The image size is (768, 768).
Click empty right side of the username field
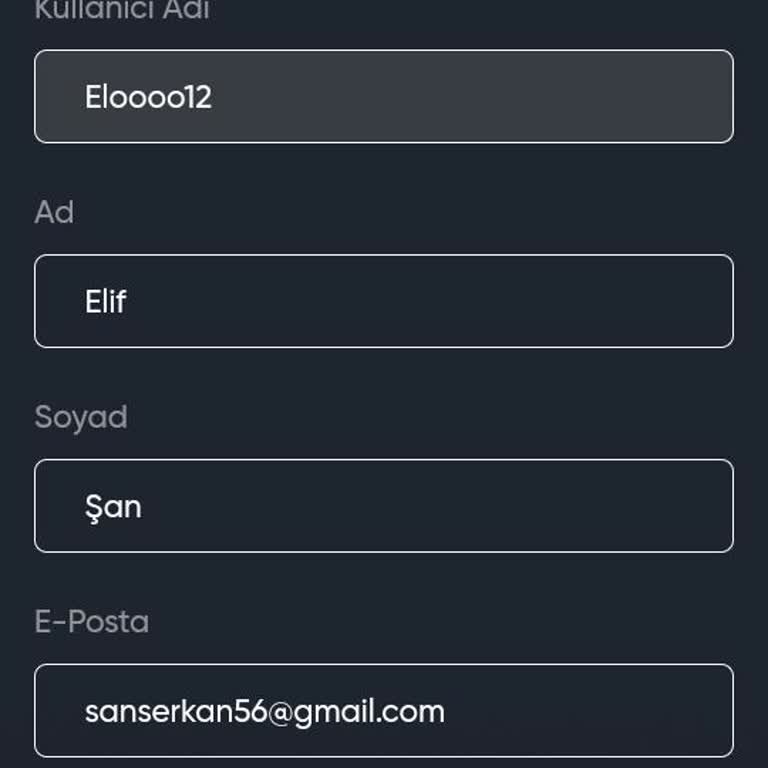click(x=600, y=97)
